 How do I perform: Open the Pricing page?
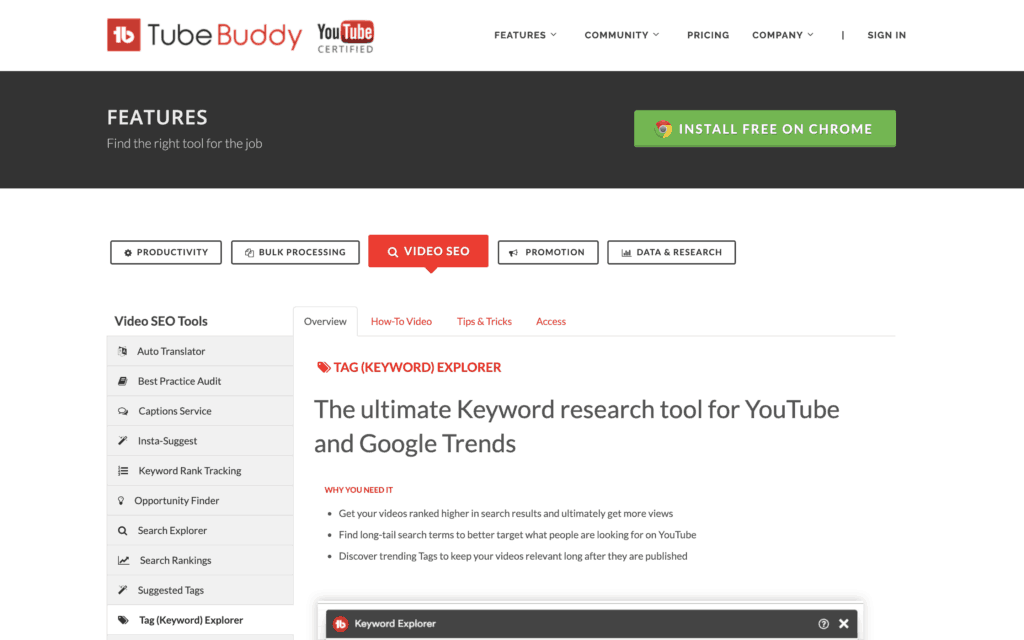pyautogui.click(x=708, y=35)
